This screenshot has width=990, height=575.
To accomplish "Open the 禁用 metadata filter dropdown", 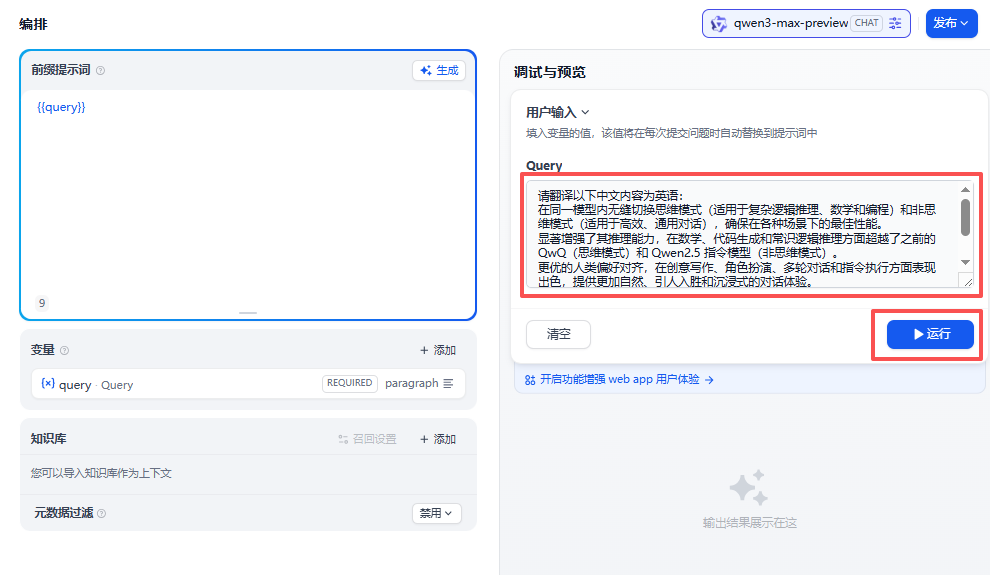I will click(437, 513).
